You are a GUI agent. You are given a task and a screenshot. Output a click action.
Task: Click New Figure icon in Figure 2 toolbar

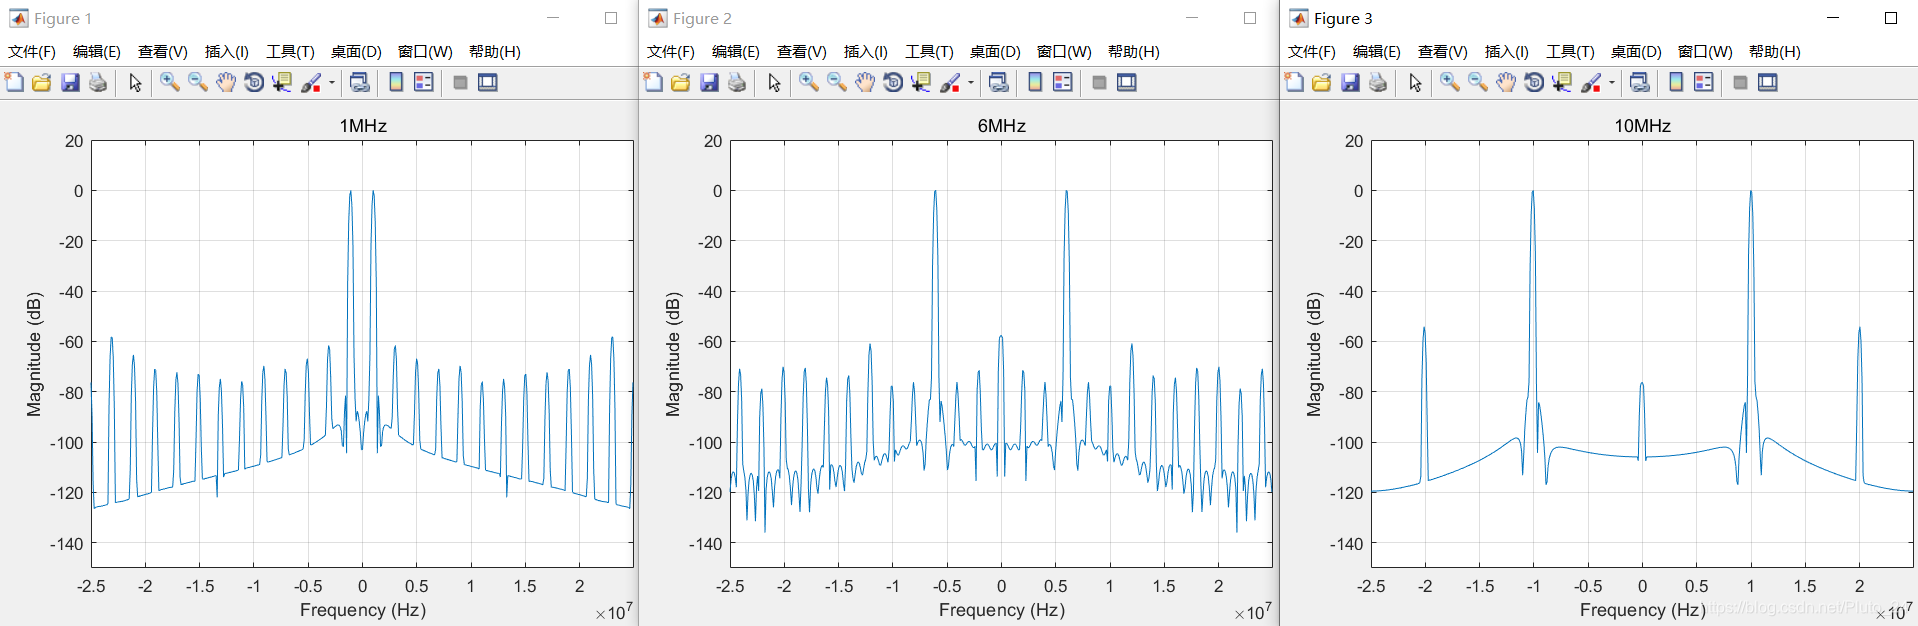(653, 82)
